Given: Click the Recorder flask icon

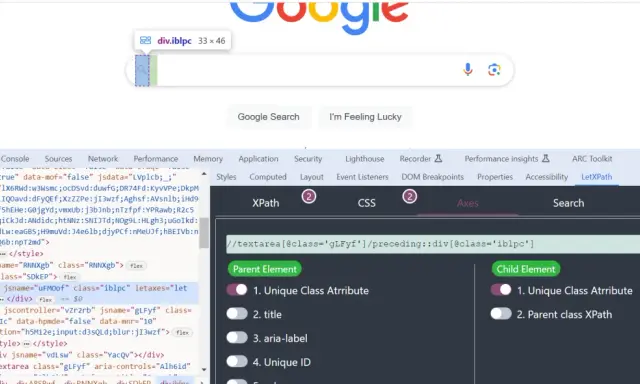Looking at the screenshot, I should click(x=438, y=158).
